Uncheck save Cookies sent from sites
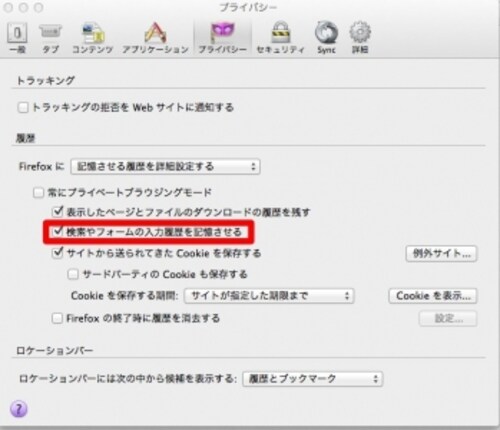 point(58,253)
